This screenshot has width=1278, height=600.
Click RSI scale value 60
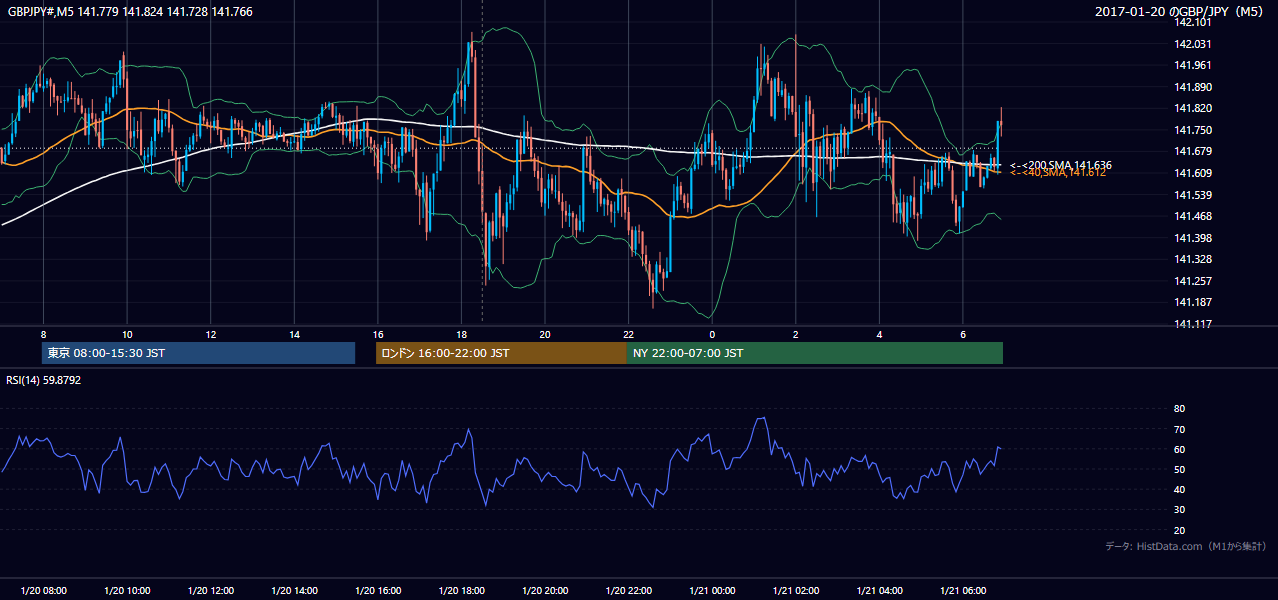click(x=1179, y=449)
